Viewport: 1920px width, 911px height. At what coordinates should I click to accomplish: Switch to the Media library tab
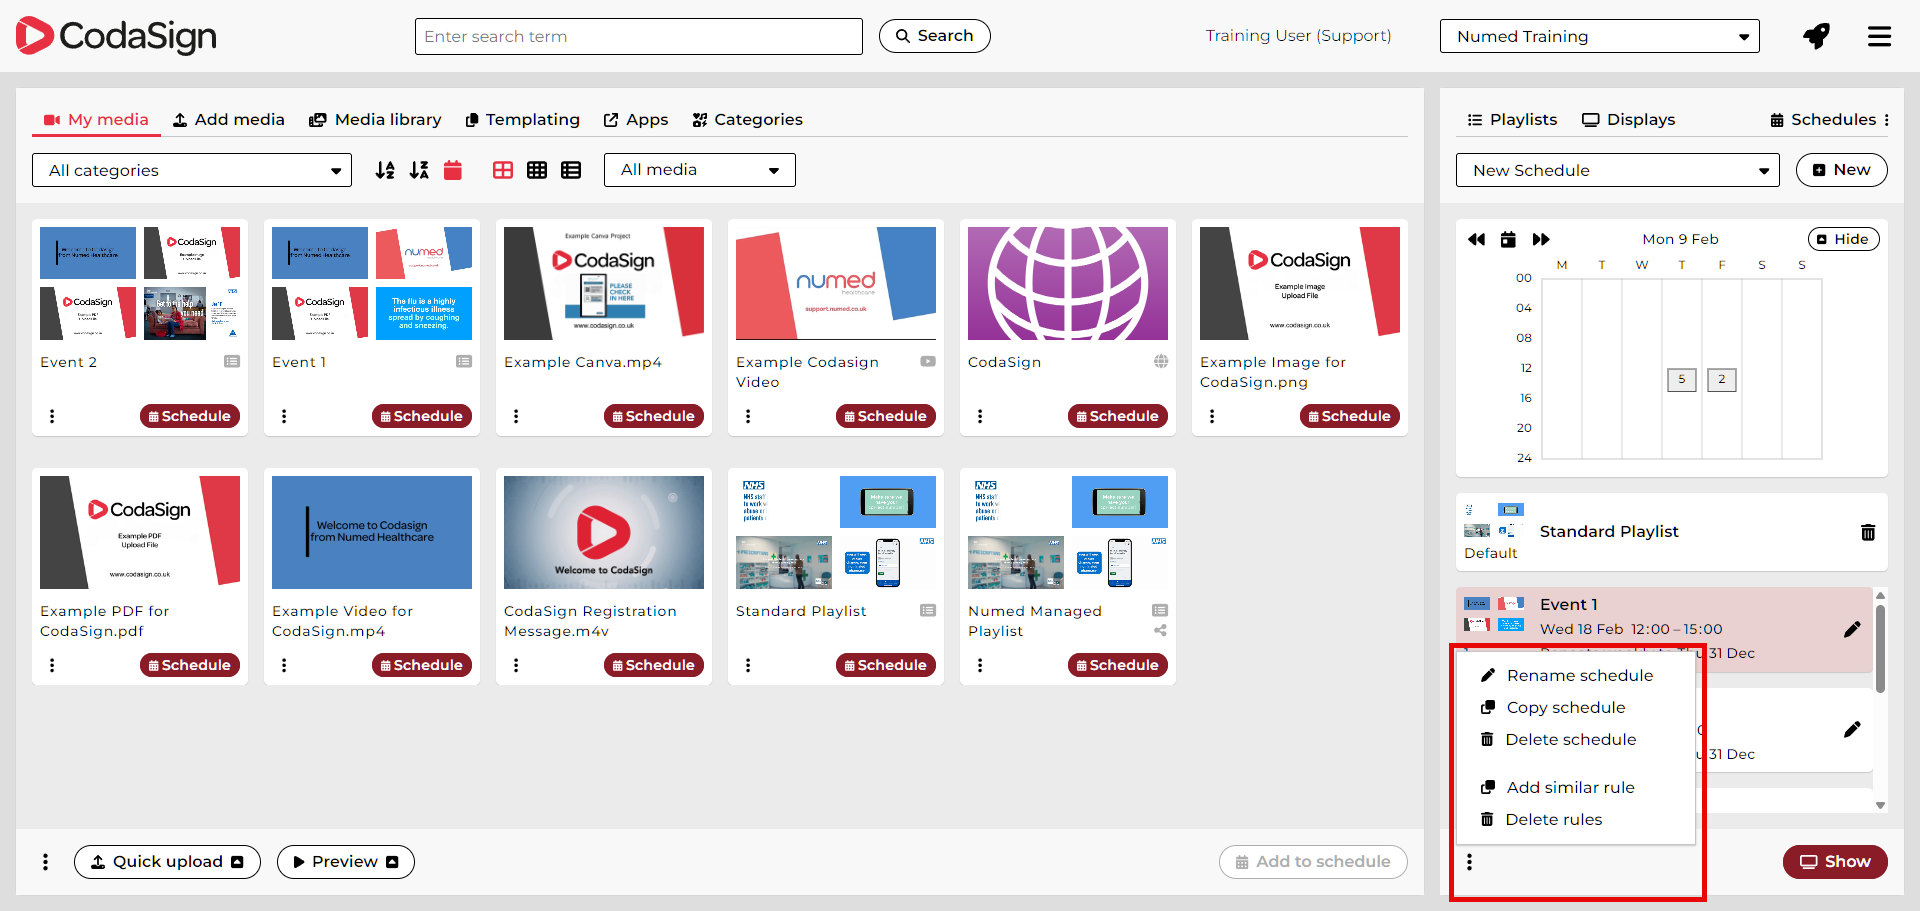[x=375, y=120]
